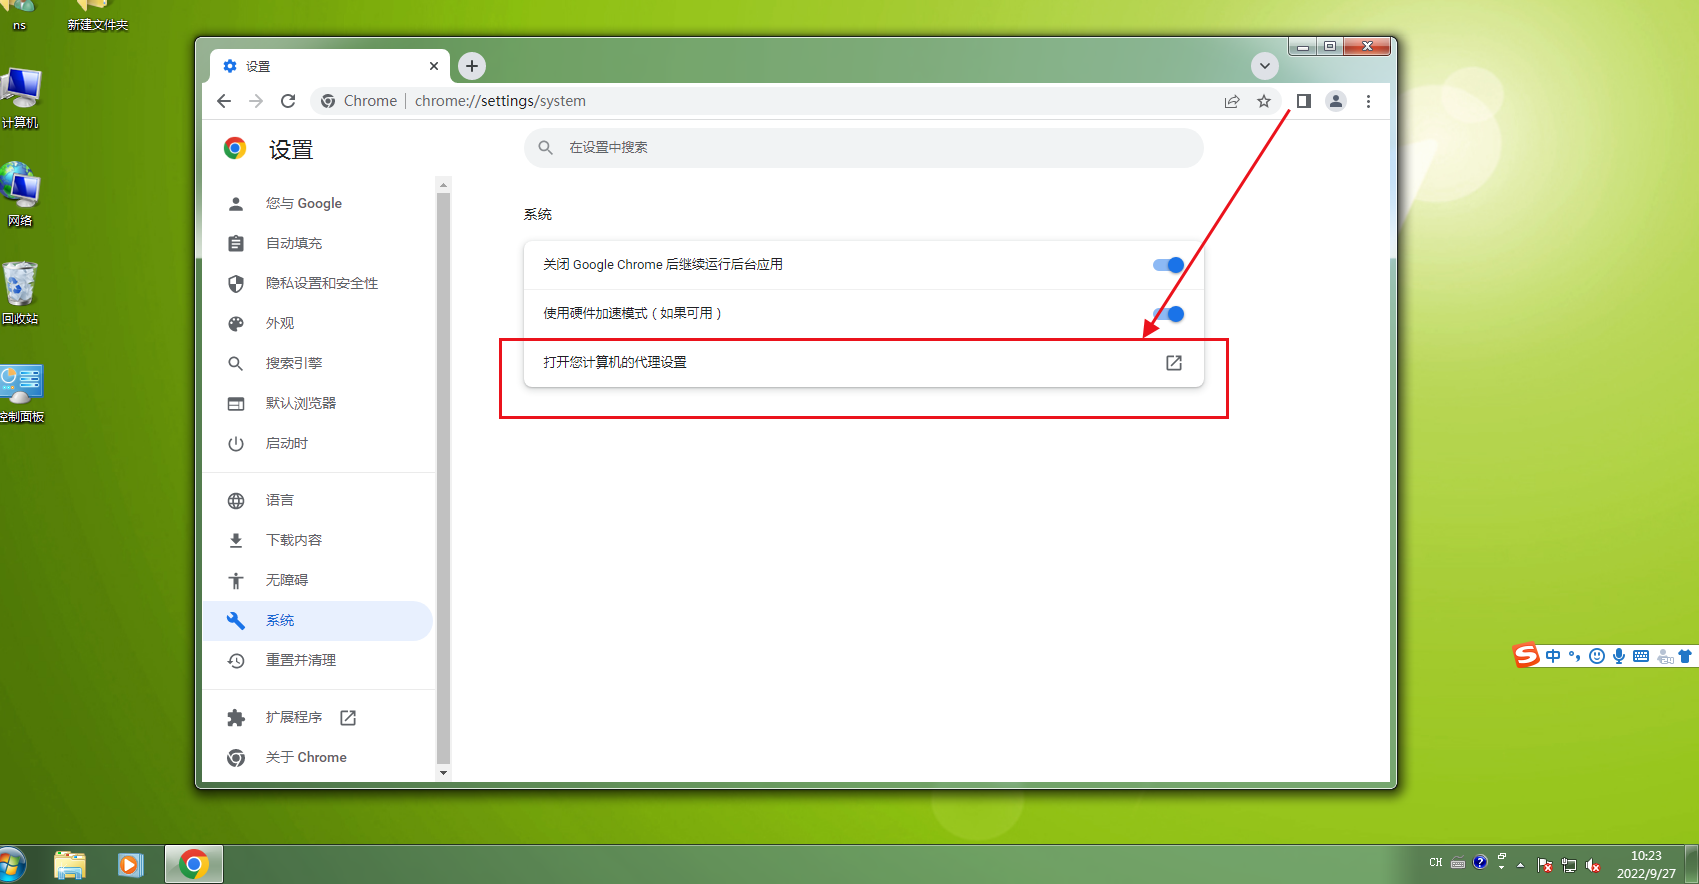Click the sidebar scrollbar down arrow
Image resolution: width=1699 pixels, height=884 pixels.
pyautogui.click(x=443, y=773)
